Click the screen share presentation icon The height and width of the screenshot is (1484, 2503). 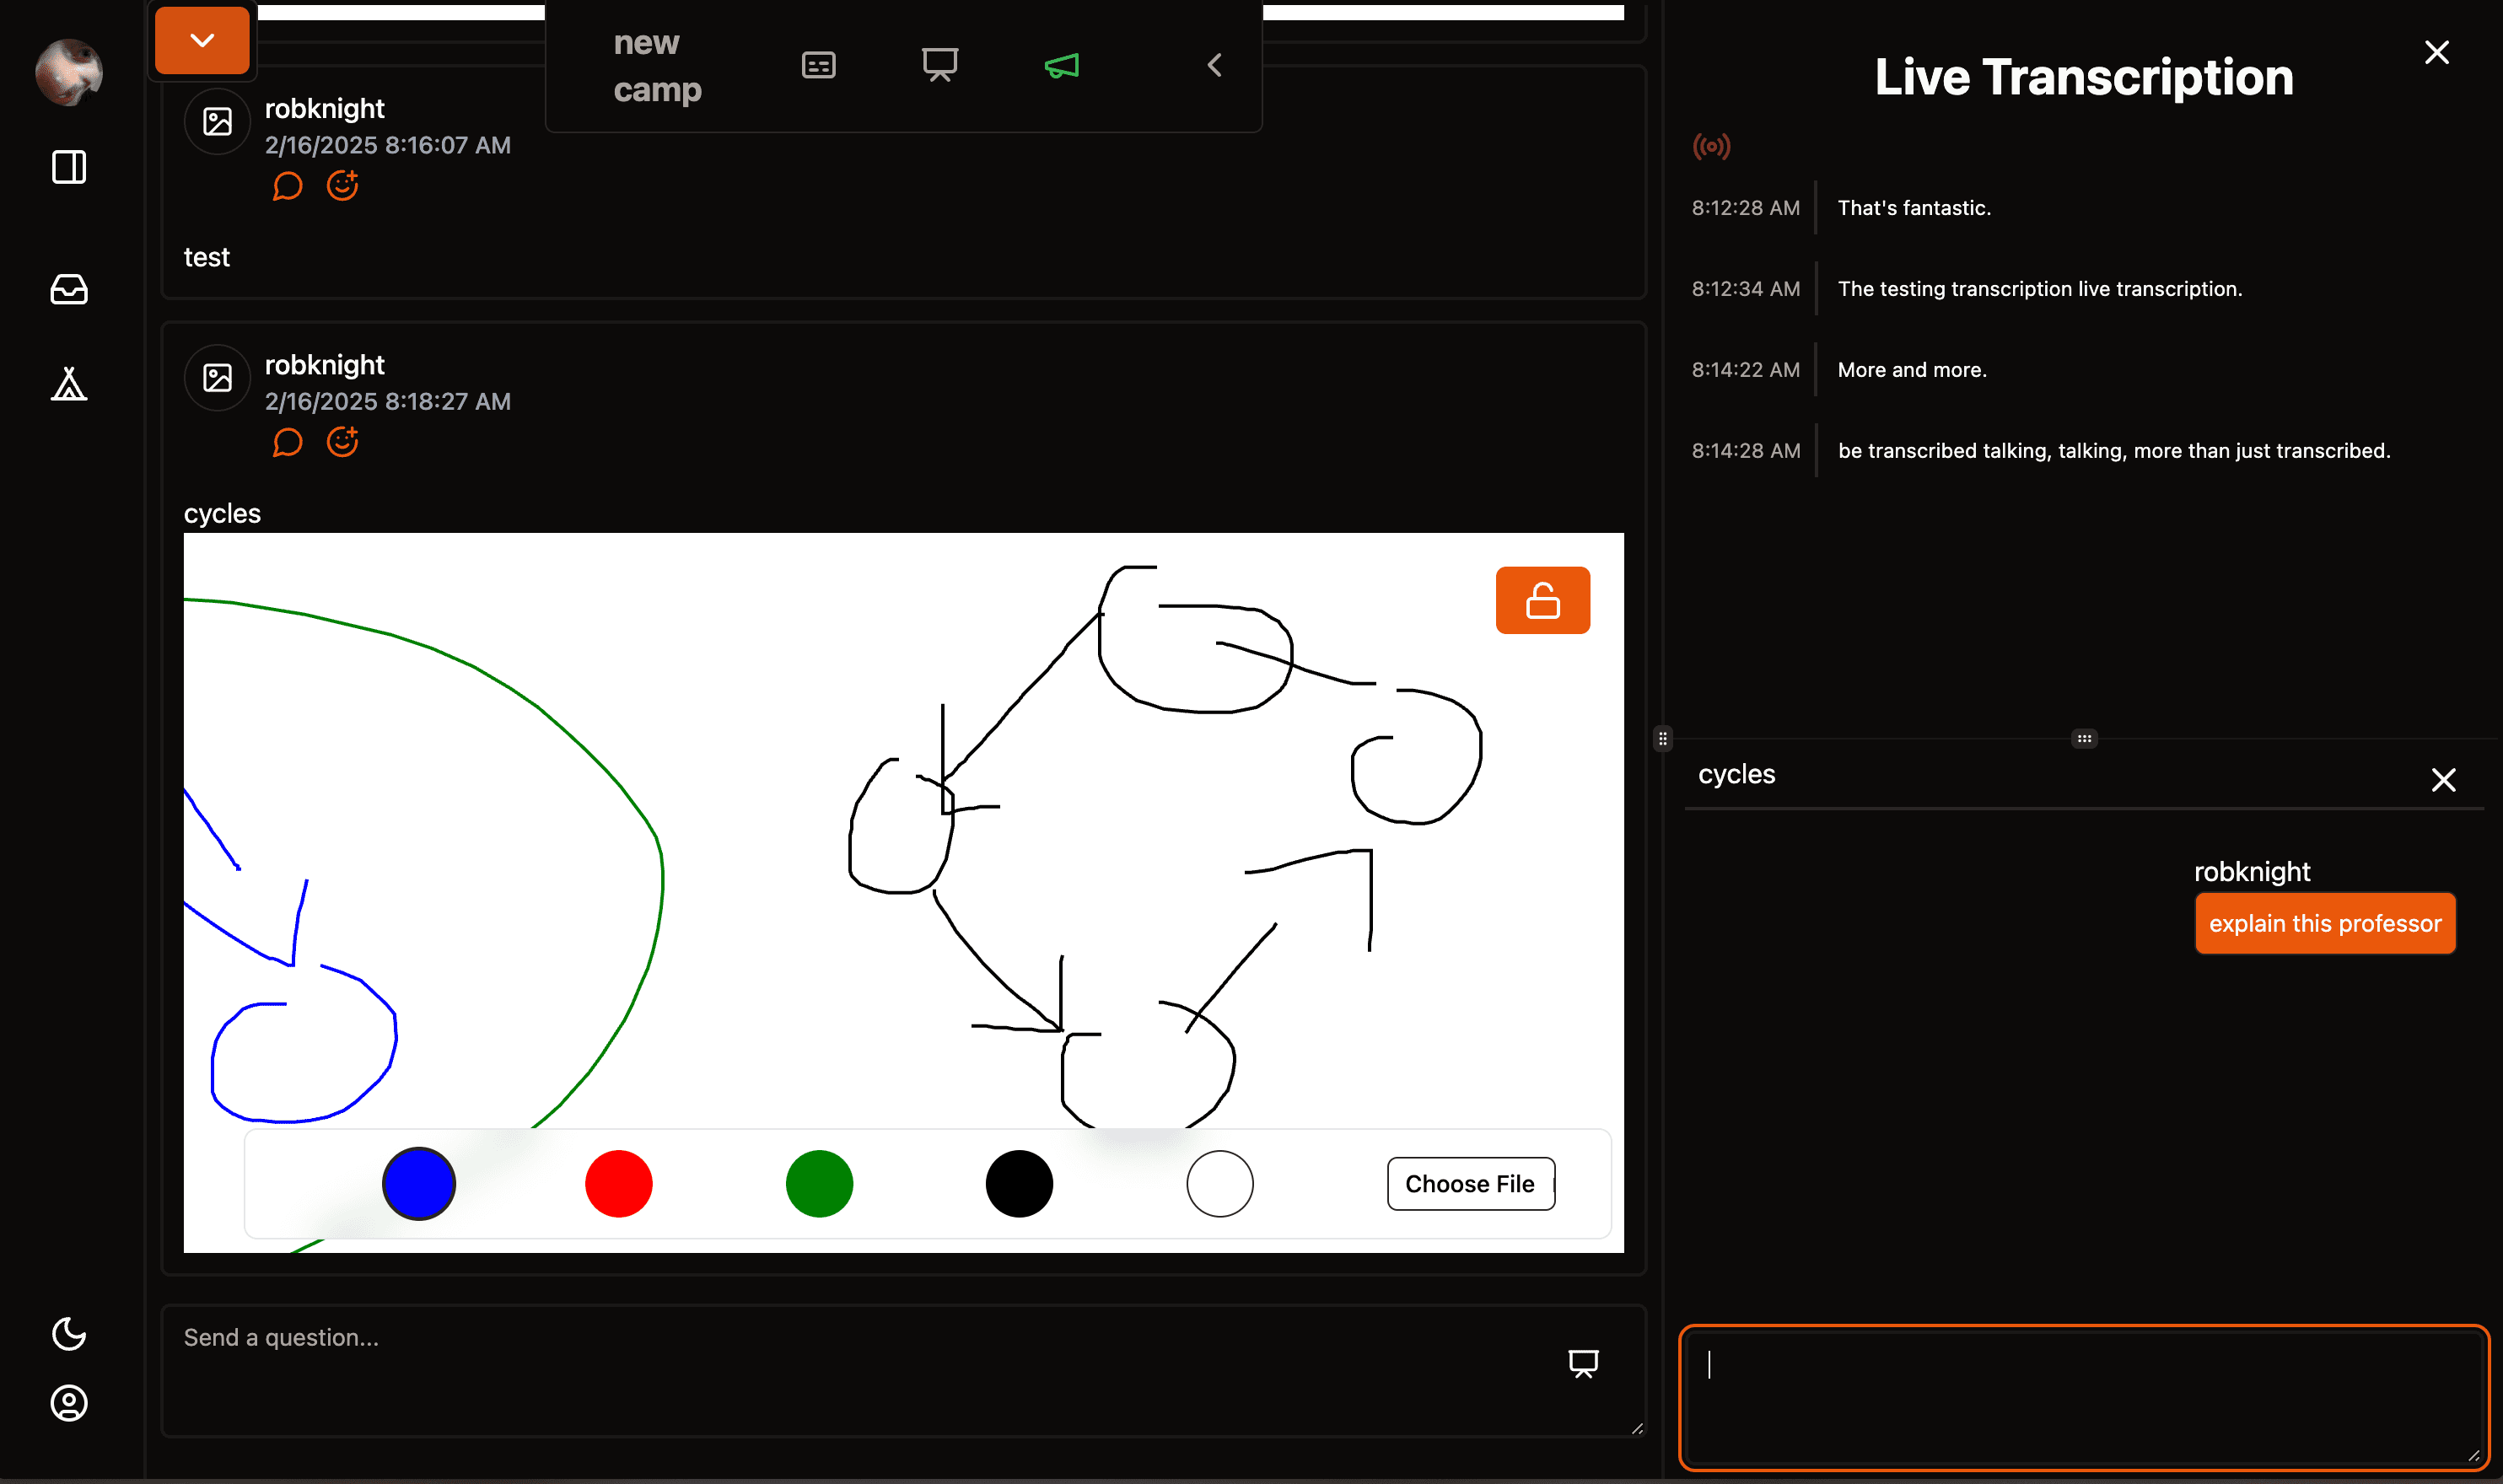(939, 66)
